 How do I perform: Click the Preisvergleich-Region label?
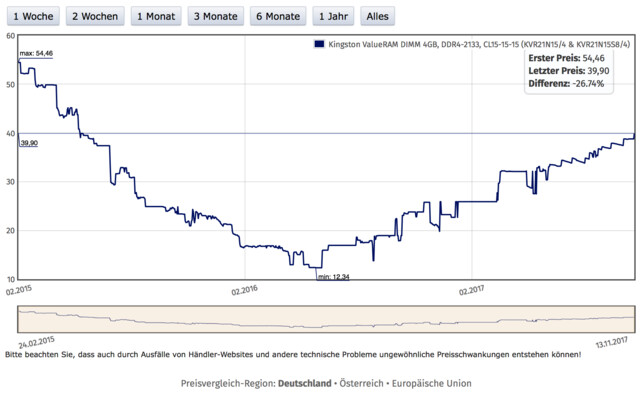tap(228, 384)
